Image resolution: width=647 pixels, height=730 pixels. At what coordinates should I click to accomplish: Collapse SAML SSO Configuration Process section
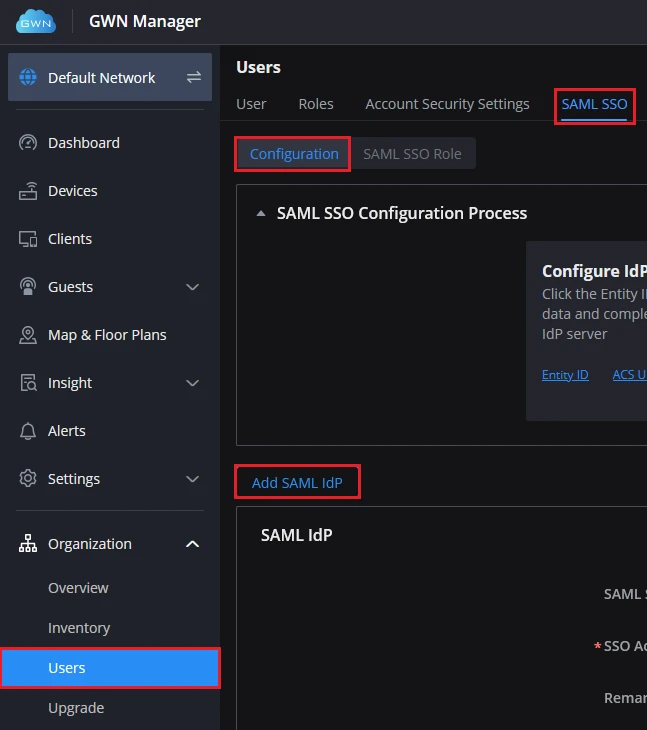tap(261, 213)
